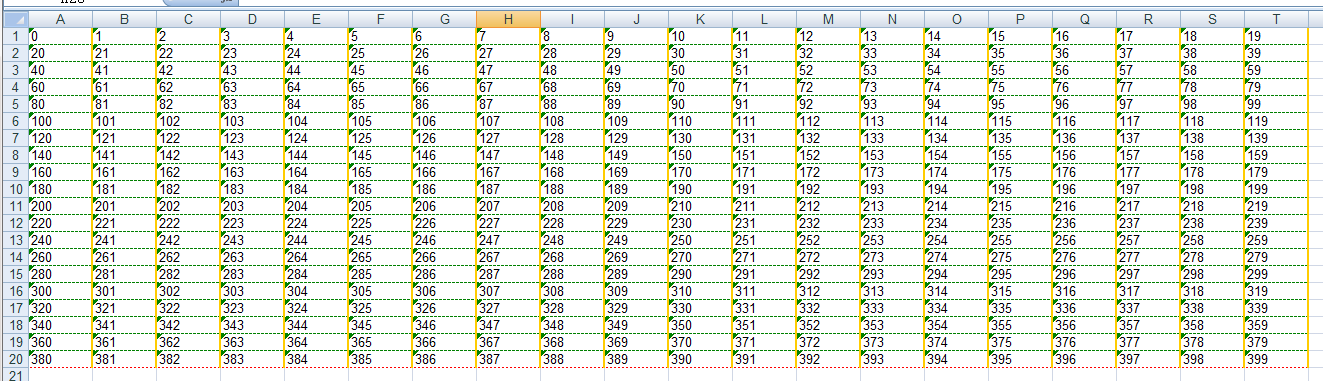Select the cell with value 210
Viewport: 1323px width, 381px height.
click(700, 206)
